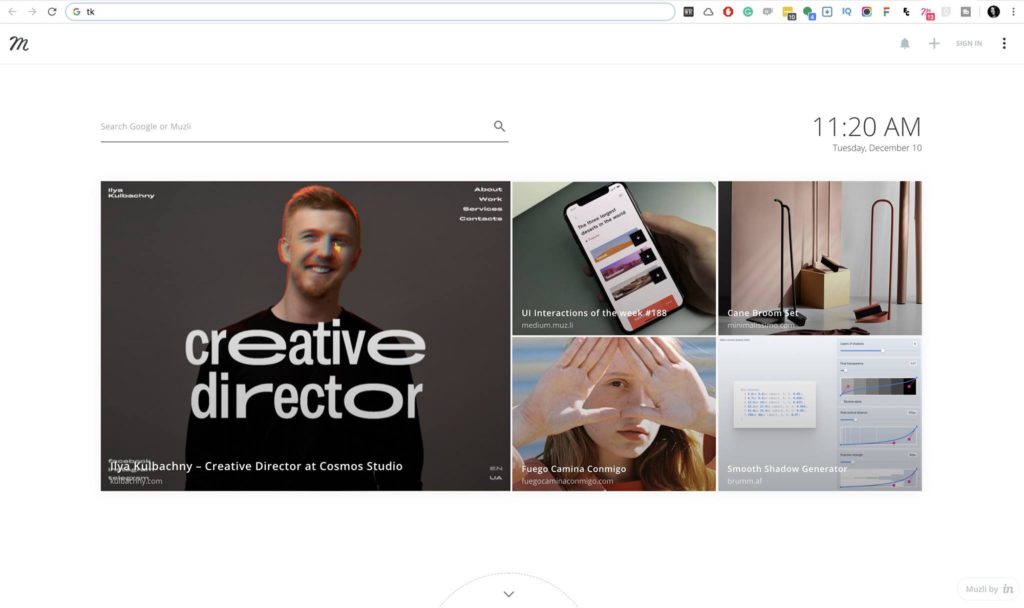
Task: Click the rainbow camera-lens extension icon
Action: [x=867, y=12]
